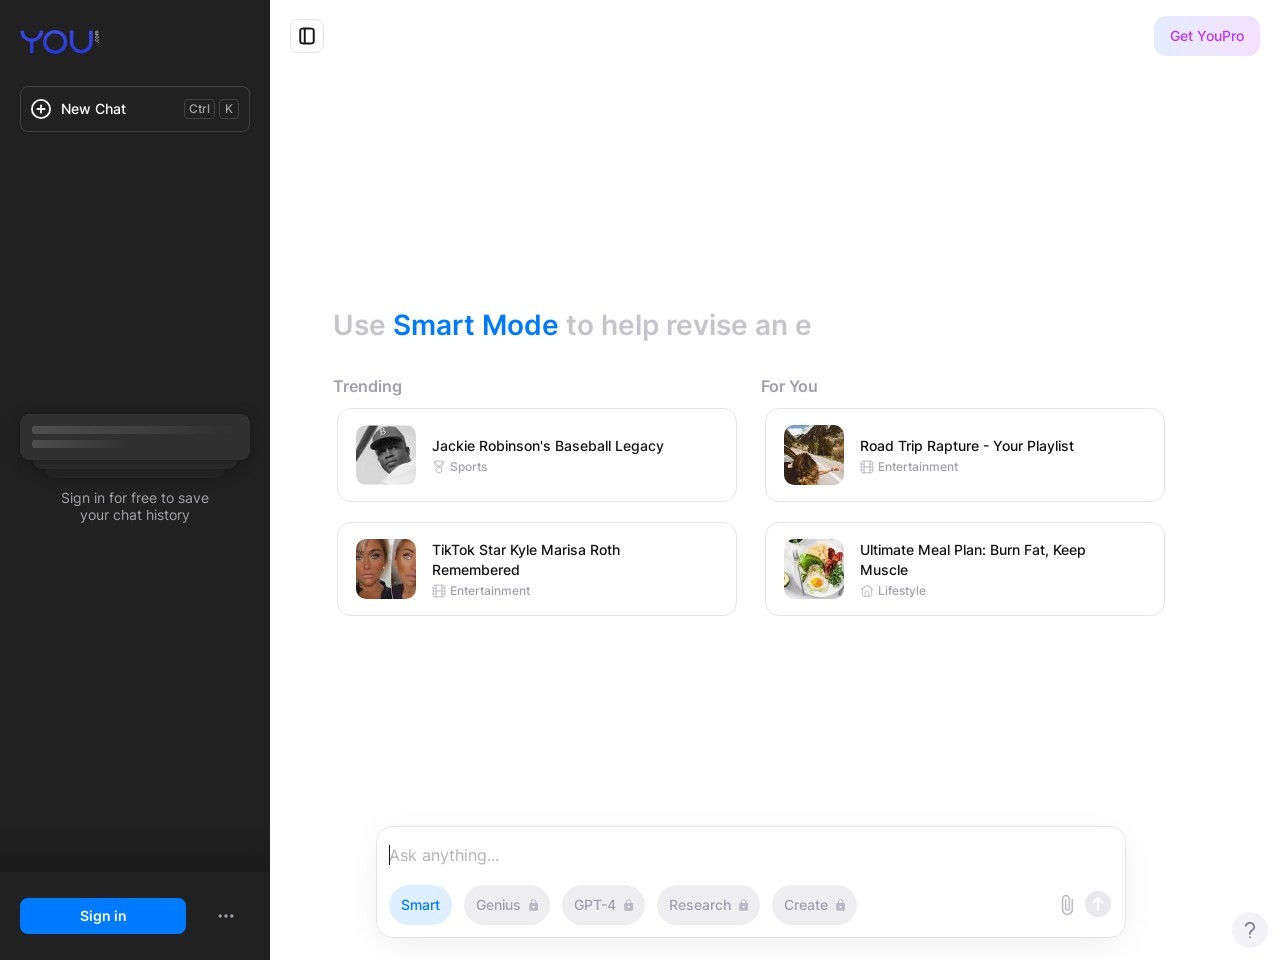Click the Sign in button
The image size is (1280, 960).
103,916
